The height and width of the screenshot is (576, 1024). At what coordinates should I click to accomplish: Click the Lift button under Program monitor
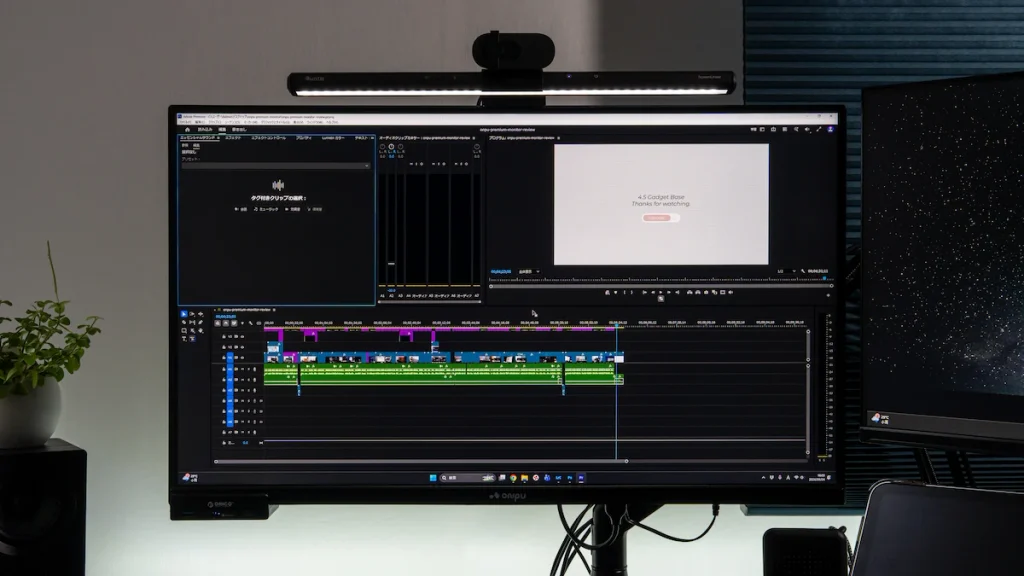coord(690,293)
